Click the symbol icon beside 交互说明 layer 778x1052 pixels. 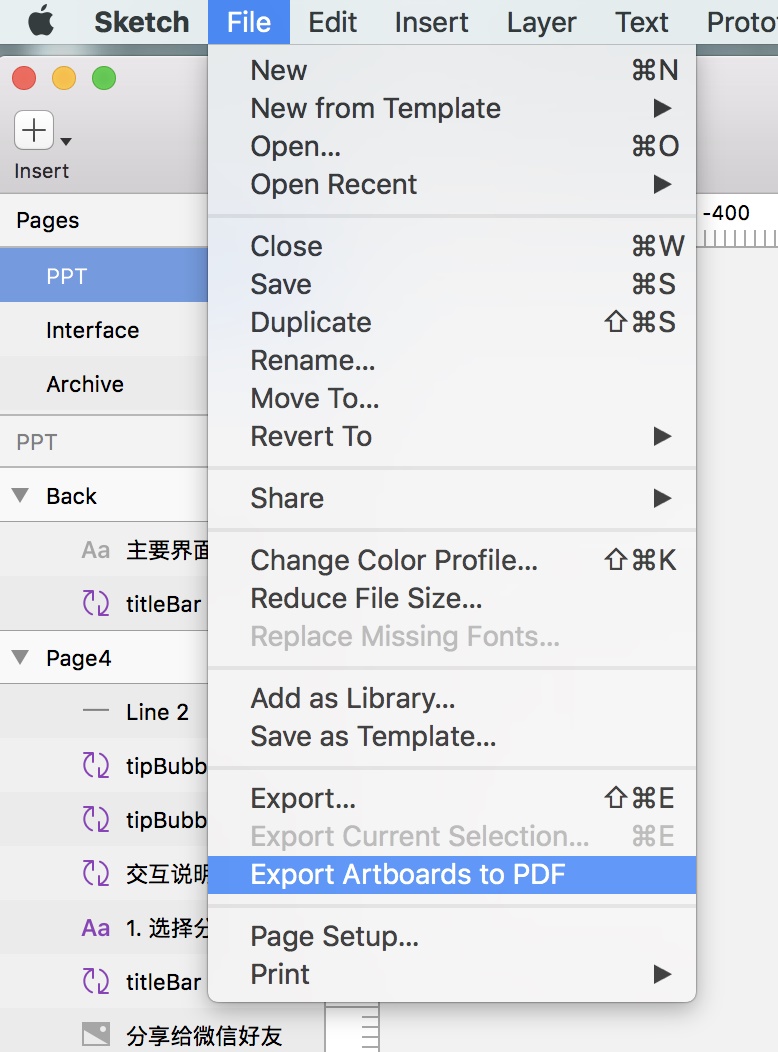96,874
